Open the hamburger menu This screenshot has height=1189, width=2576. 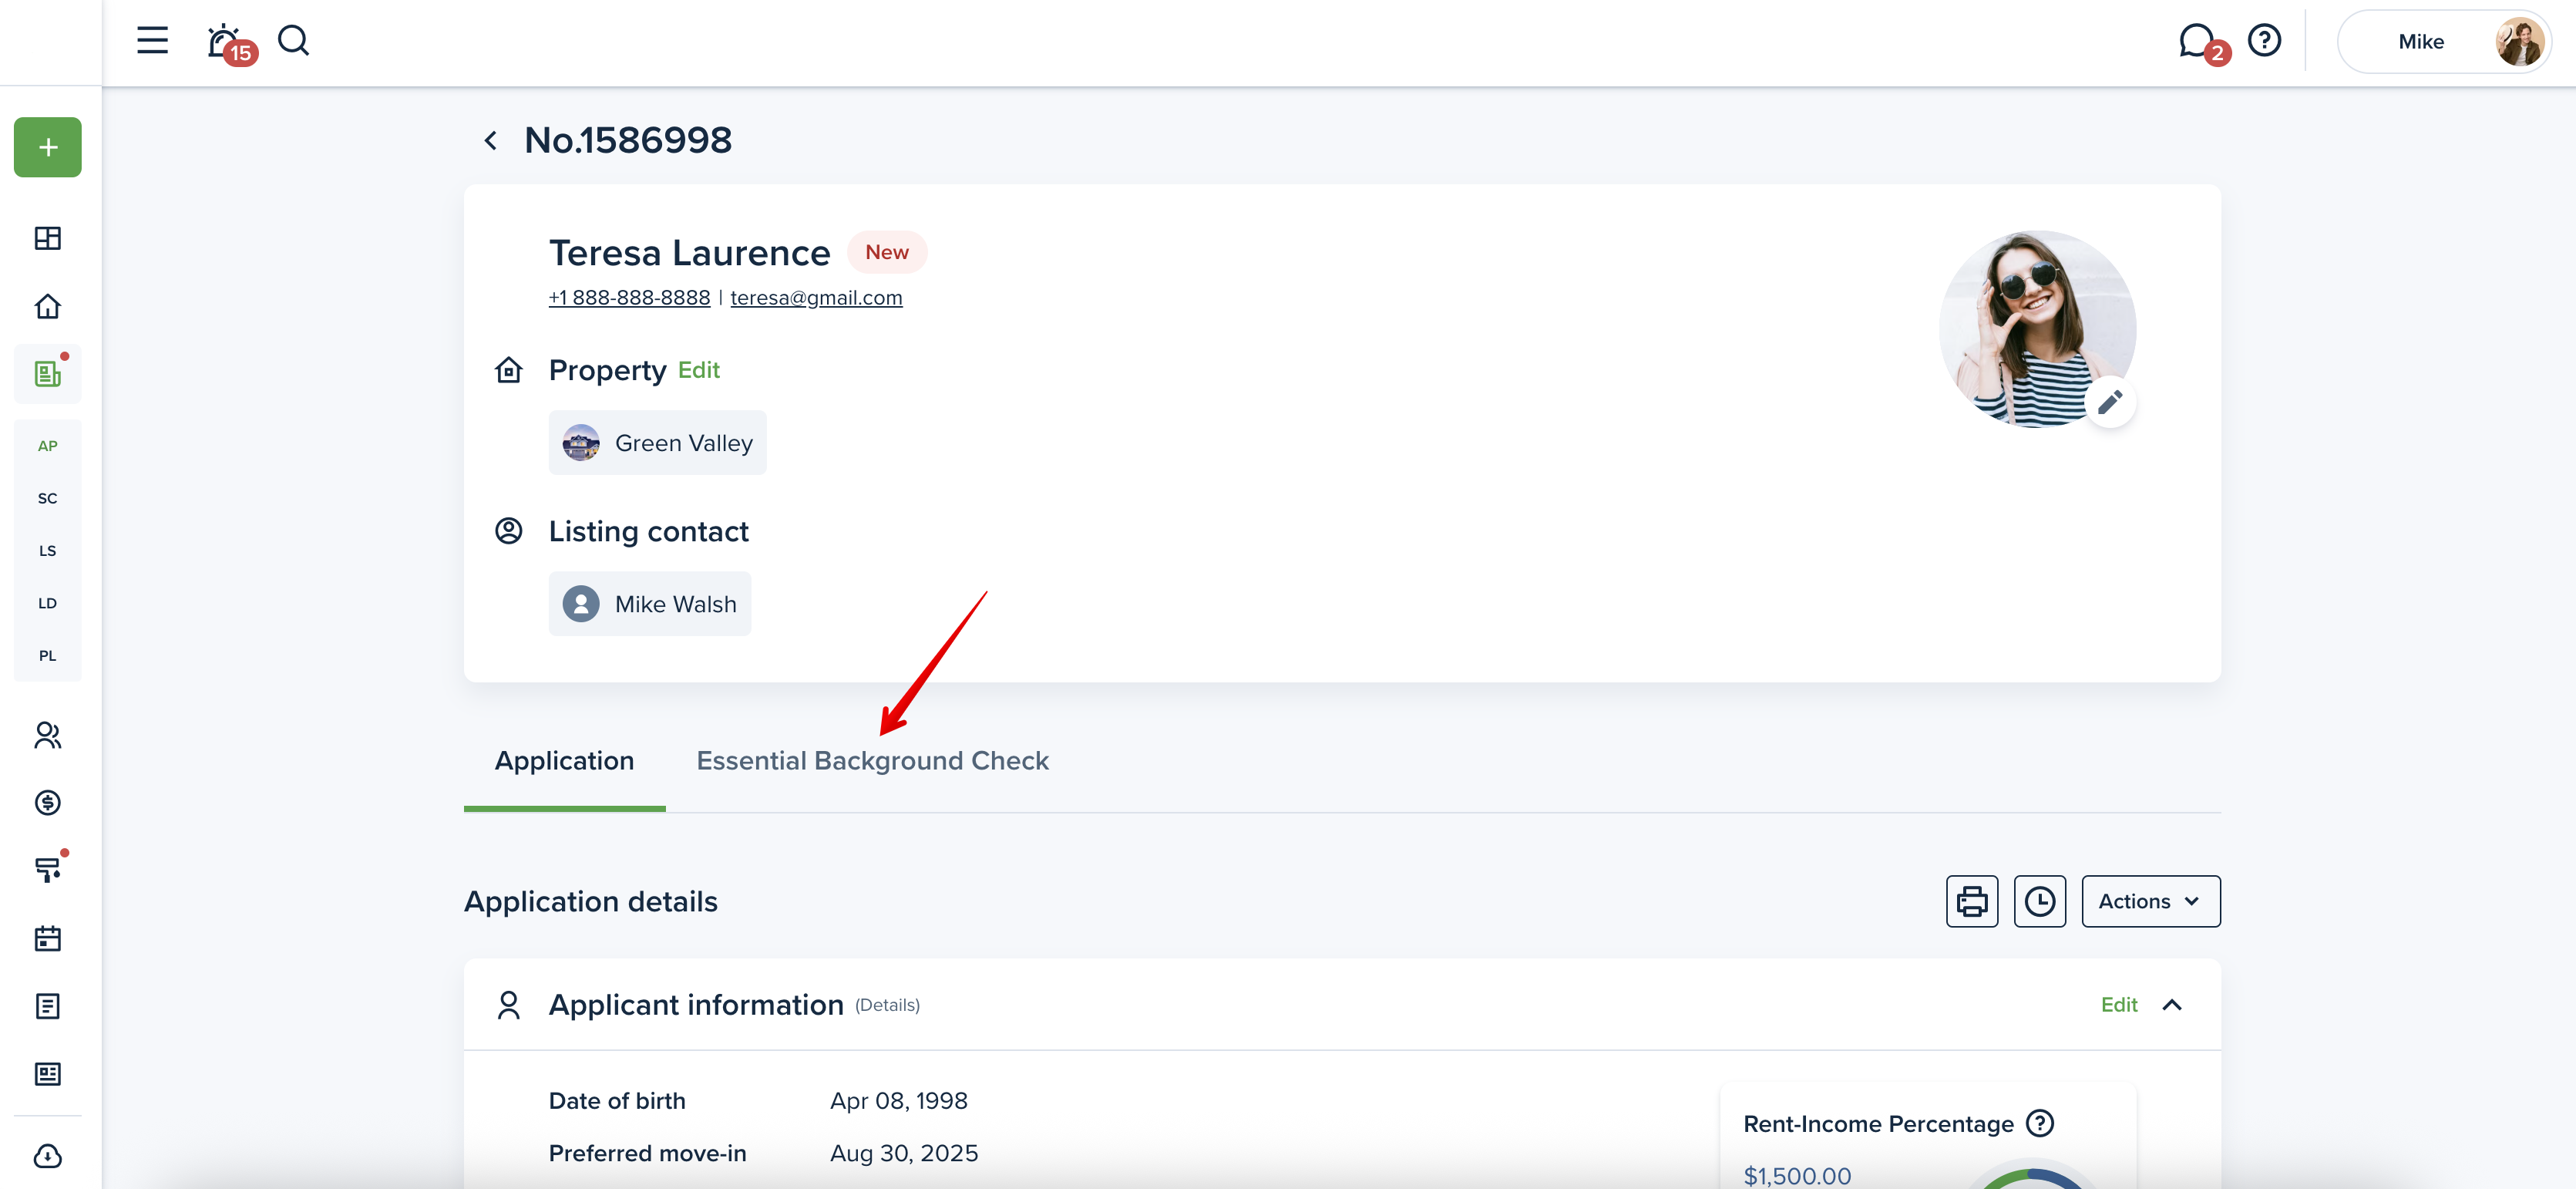pos(152,41)
